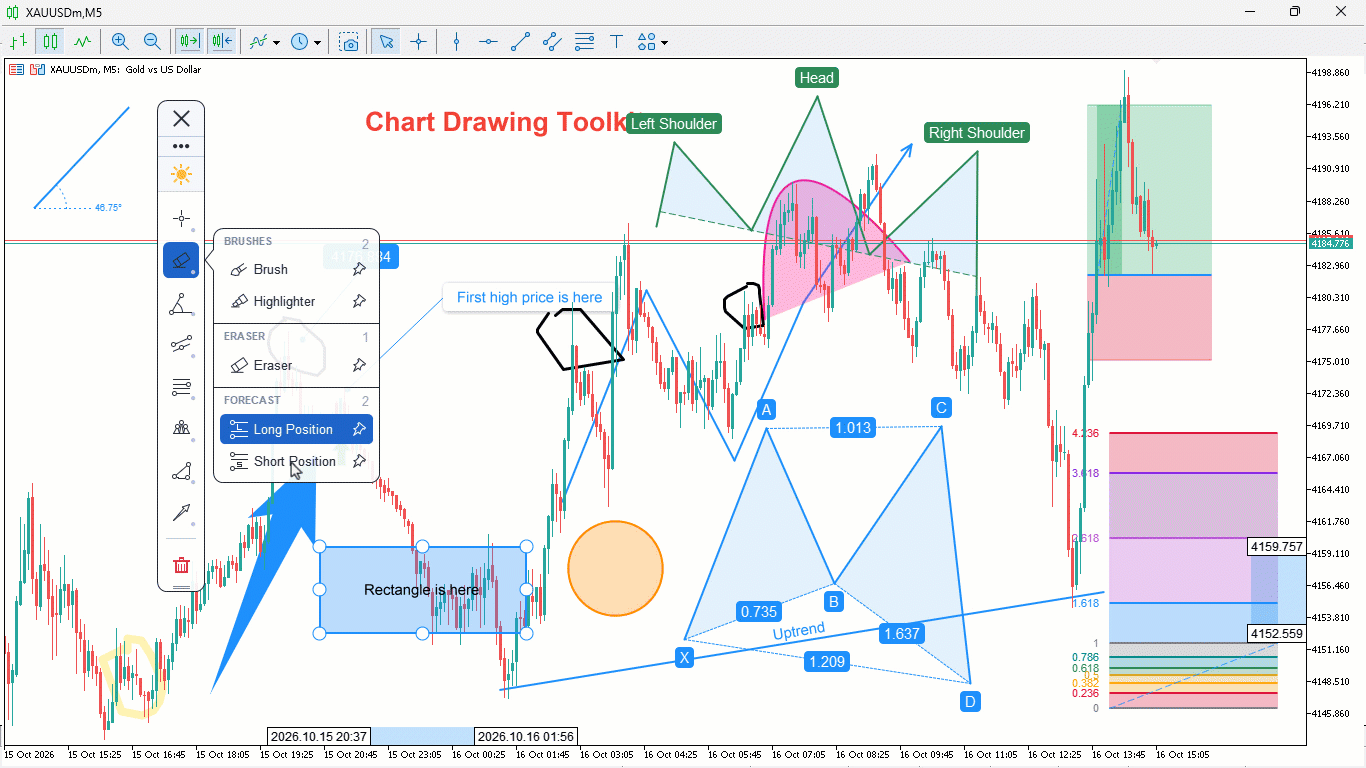Select the standard cursor arrow tool
The width and height of the screenshot is (1366, 768).
click(x=386, y=42)
